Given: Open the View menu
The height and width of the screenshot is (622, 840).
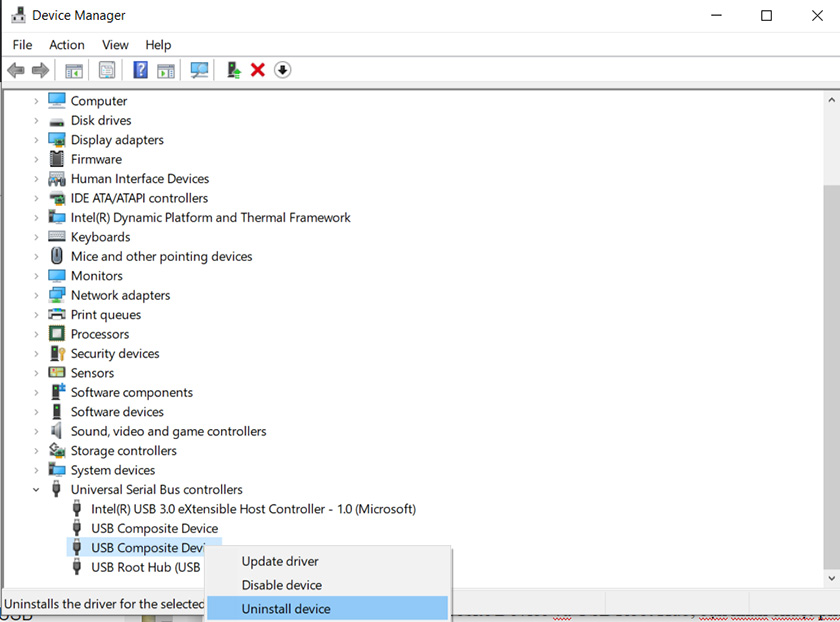Looking at the screenshot, I should click(x=115, y=45).
